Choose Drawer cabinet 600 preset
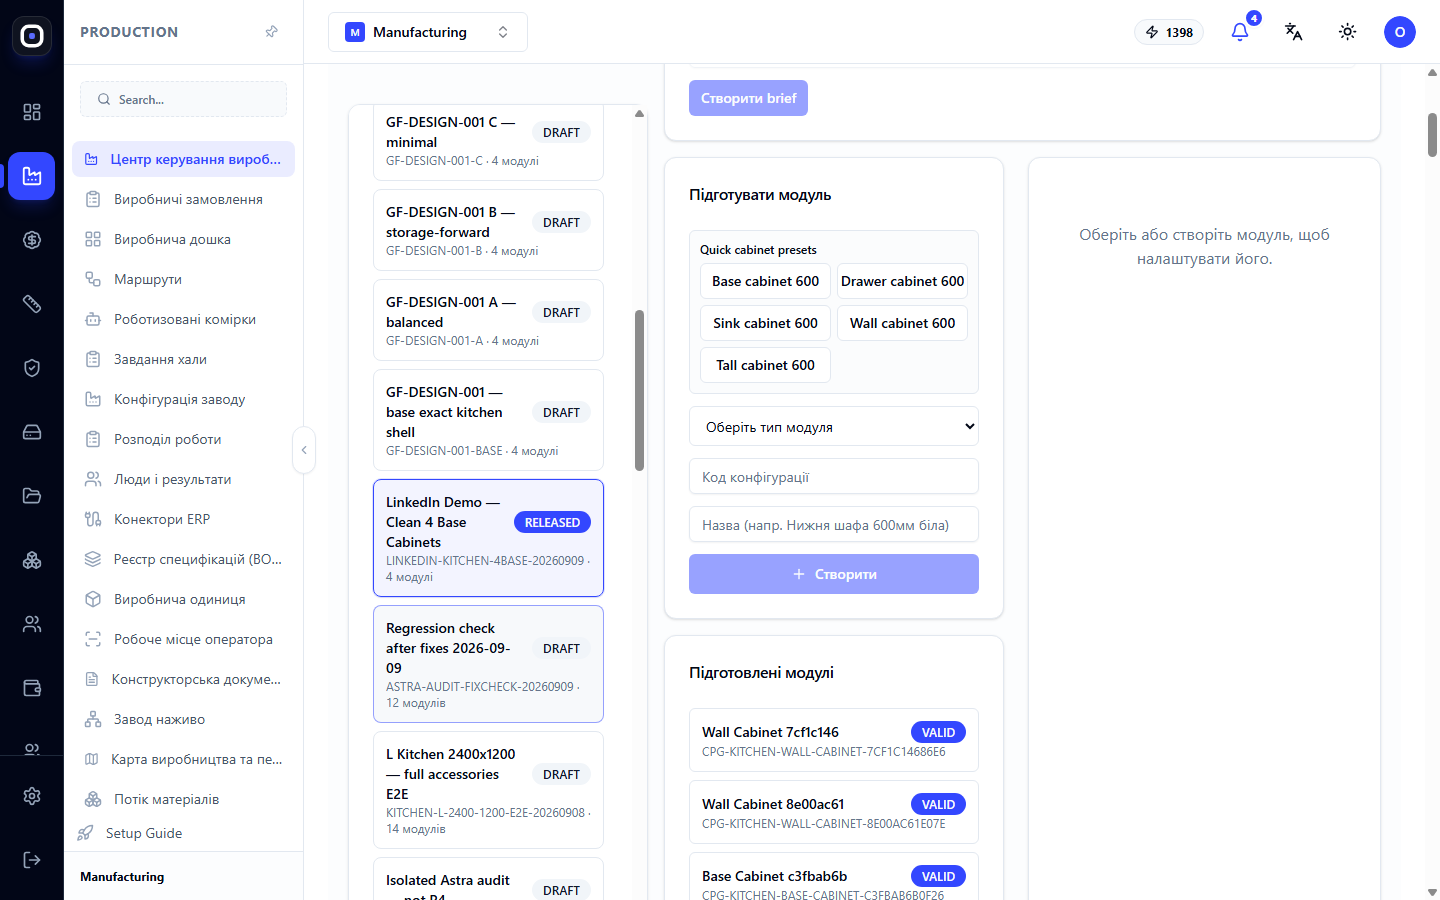The height and width of the screenshot is (900, 1440). tap(902, 281)
